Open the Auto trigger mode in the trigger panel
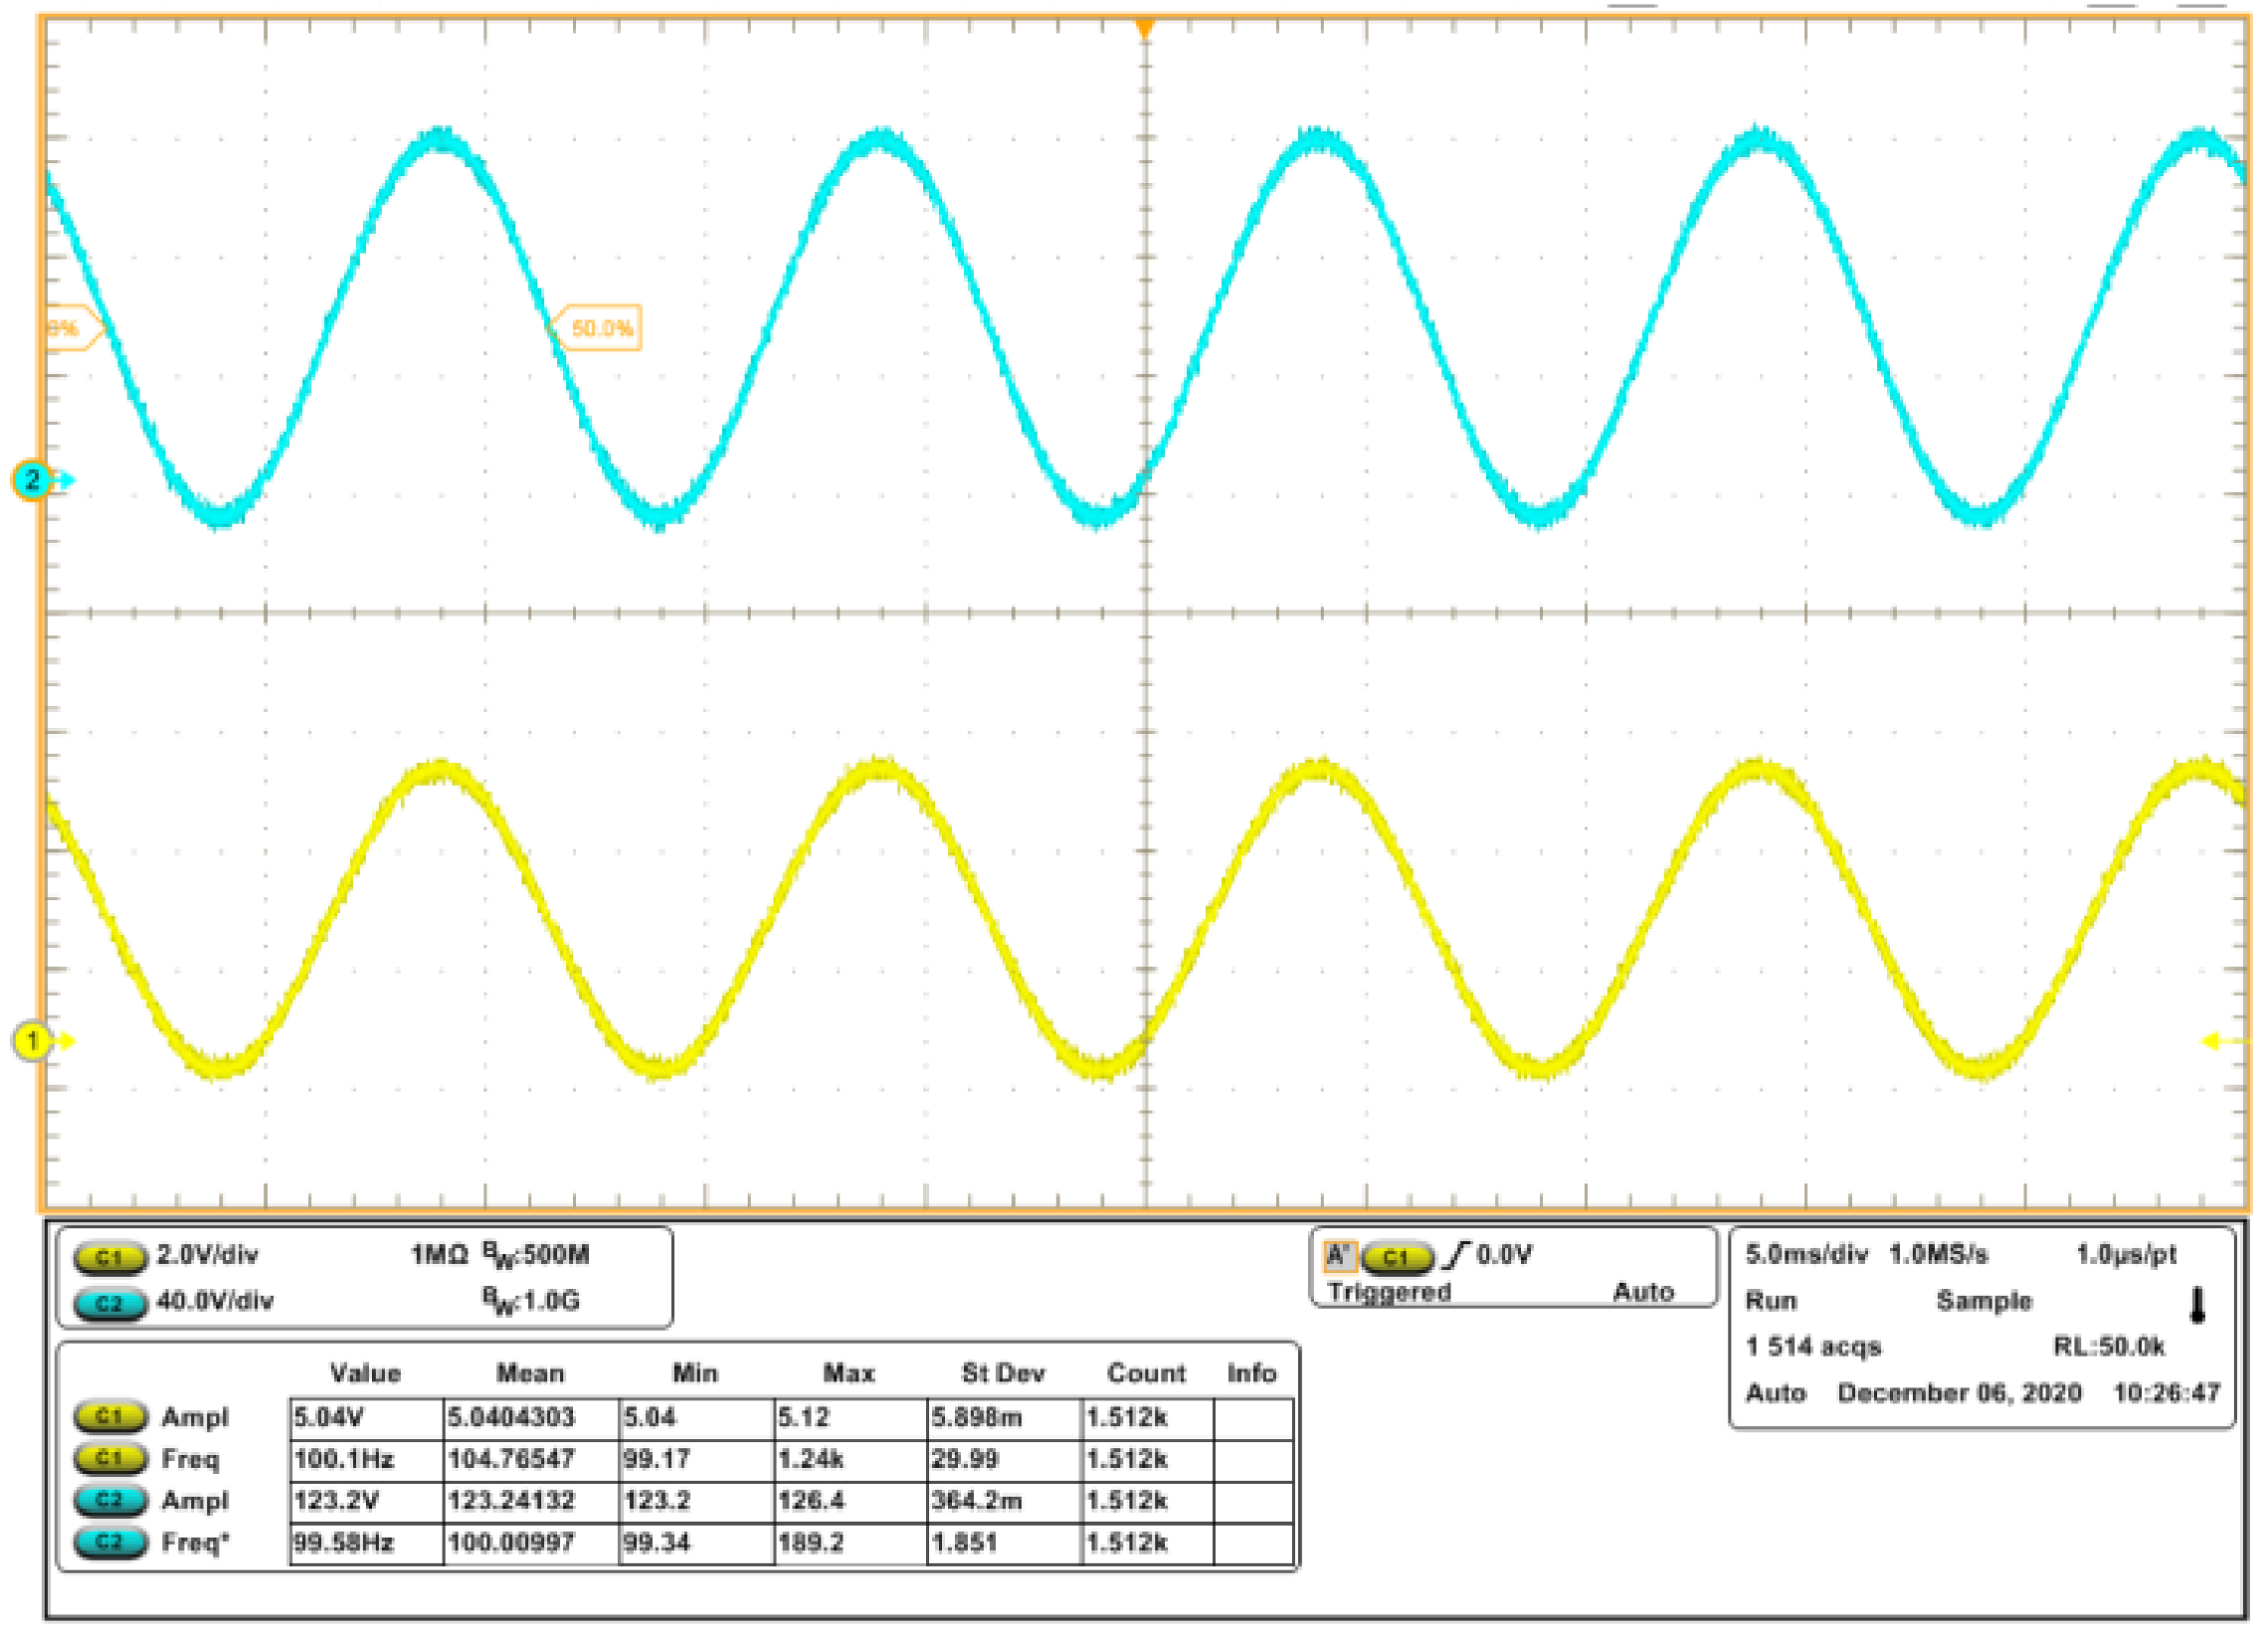Viewport: 2268px width, 1635px height. 1643,1293
